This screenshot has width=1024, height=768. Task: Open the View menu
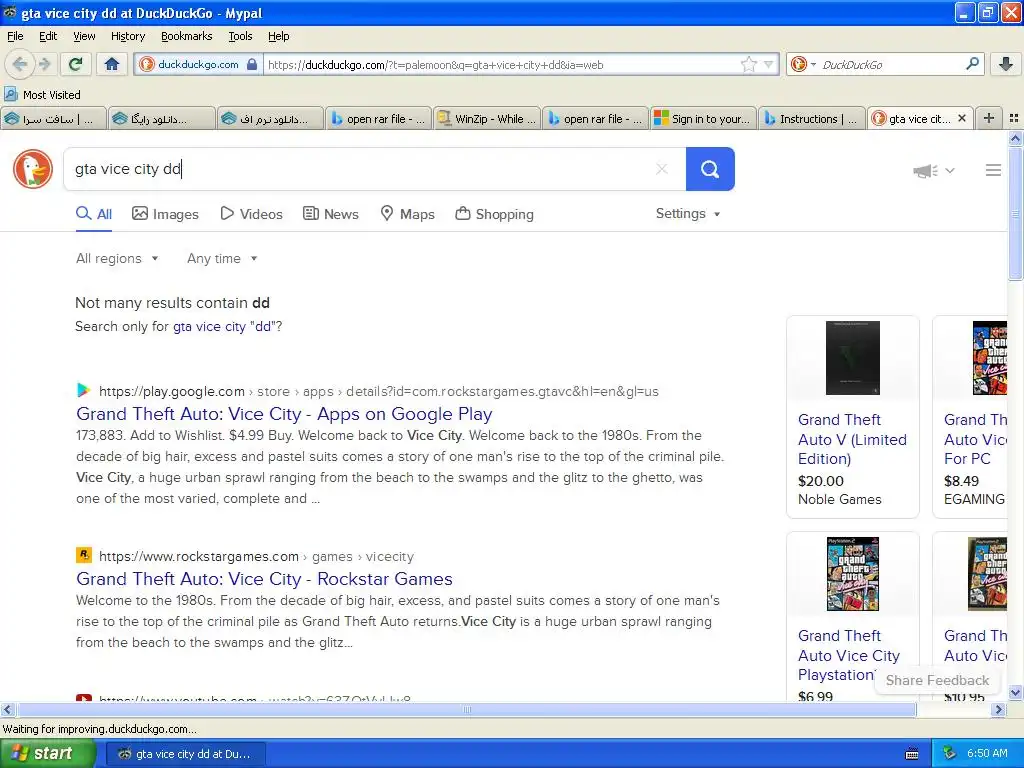coord(84,36)
